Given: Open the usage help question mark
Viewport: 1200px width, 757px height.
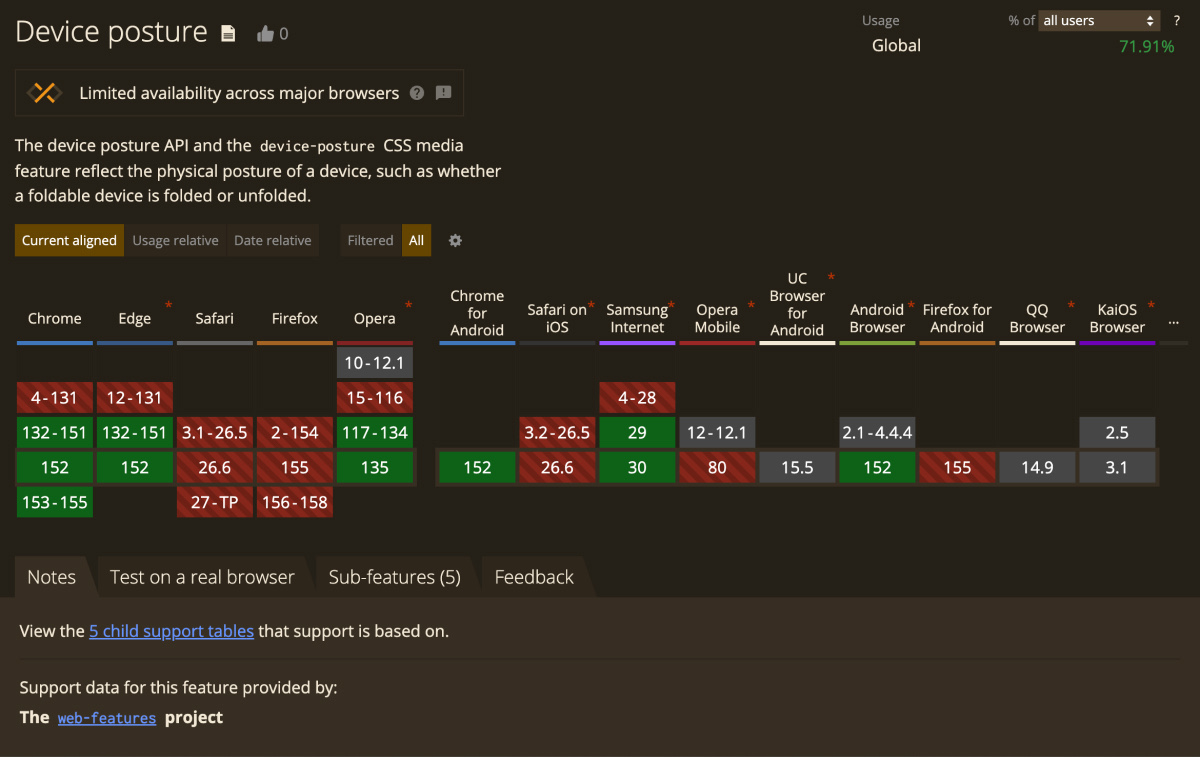Looking at the screenshot, I should pyautogui.click(x=1176, y=20).
